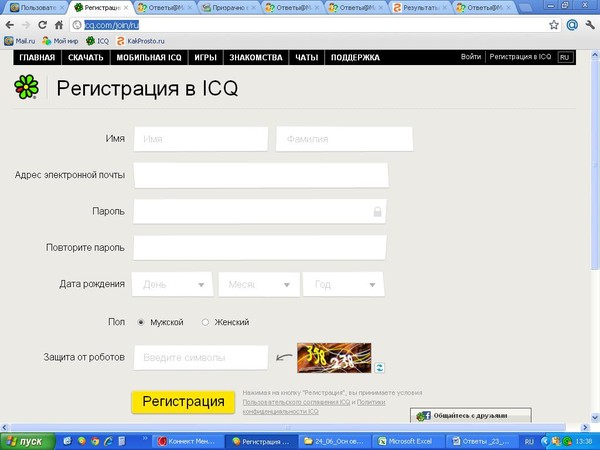
Task: Click the horizontal scrollbar left arrow
Action: (4, 427)
